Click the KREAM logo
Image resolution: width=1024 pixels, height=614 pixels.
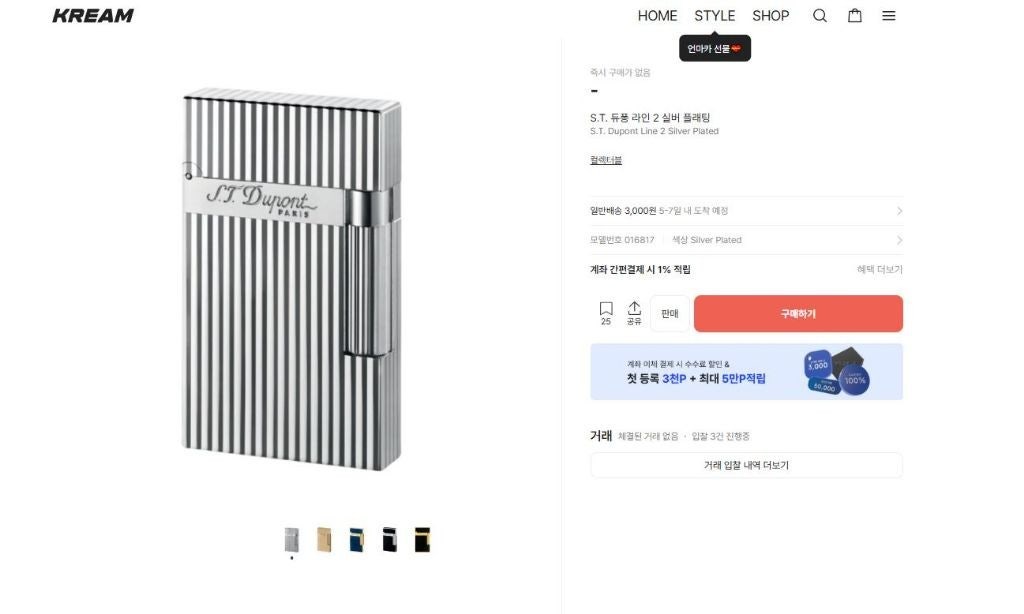coord(93,16)
